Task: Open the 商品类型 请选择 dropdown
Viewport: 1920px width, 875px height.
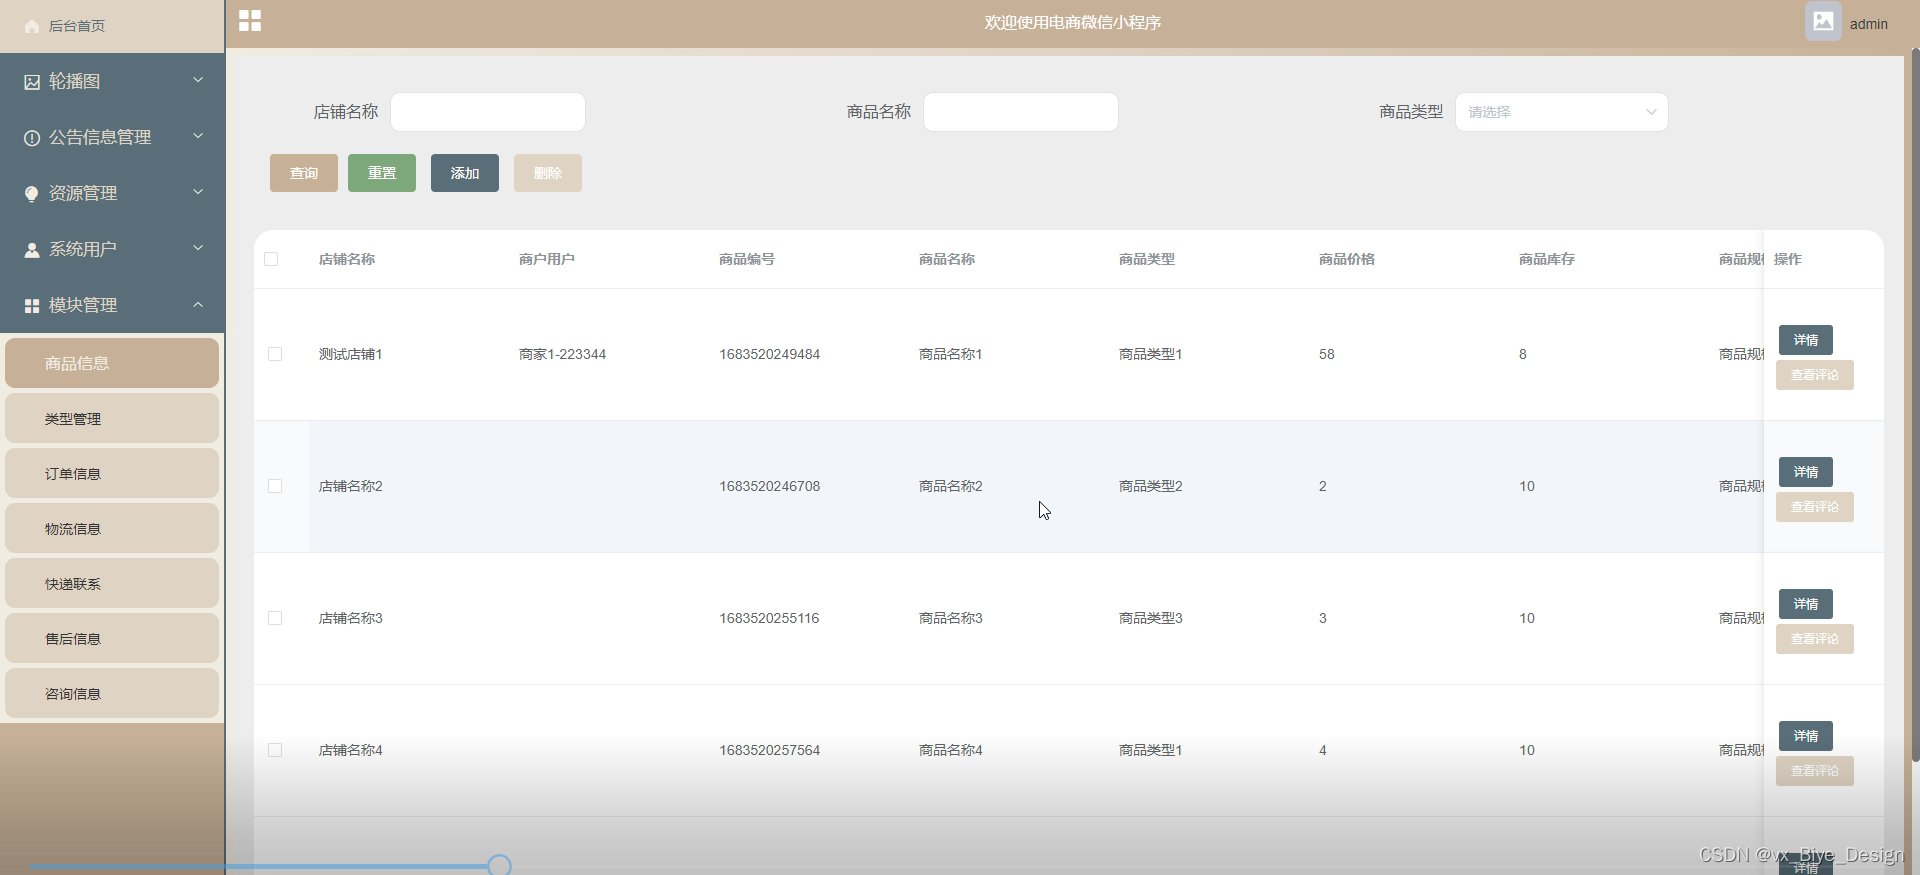Action: (1561, 112)
